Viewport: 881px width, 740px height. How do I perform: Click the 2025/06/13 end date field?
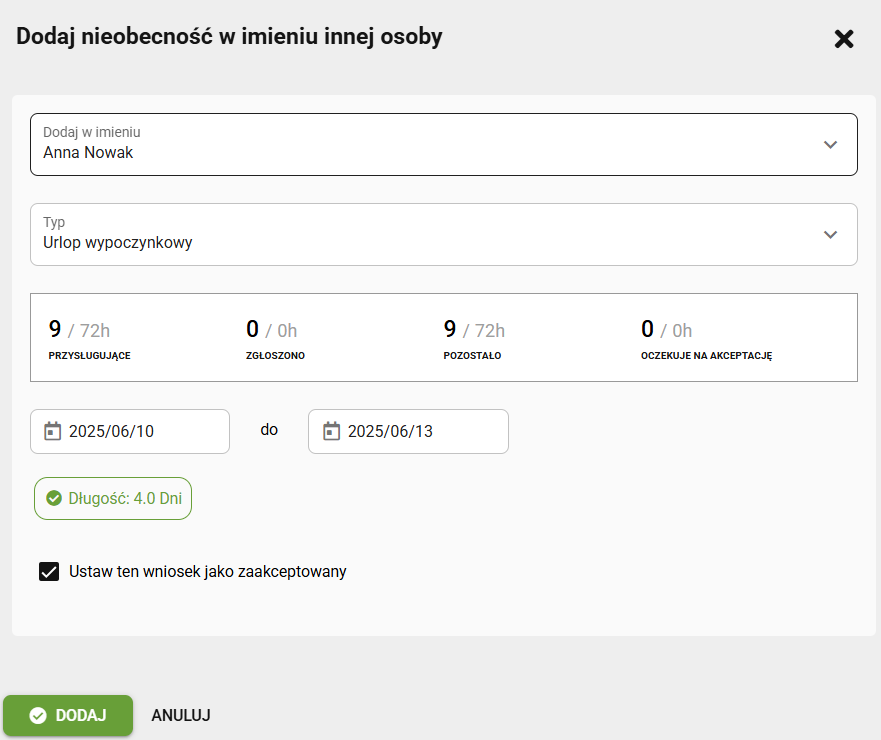[x=408, y=431]
